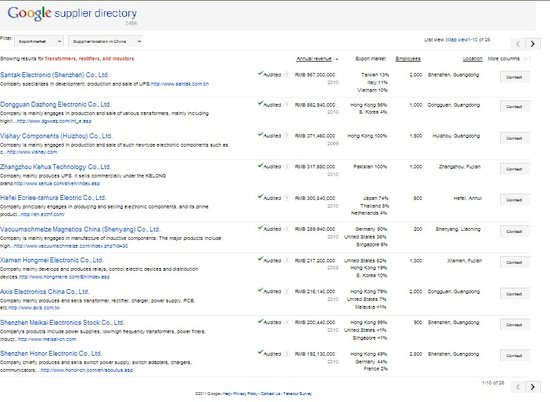Visit the axis.com.tw website link
This screenshot has width=550, height=402.
click(34, 308)
